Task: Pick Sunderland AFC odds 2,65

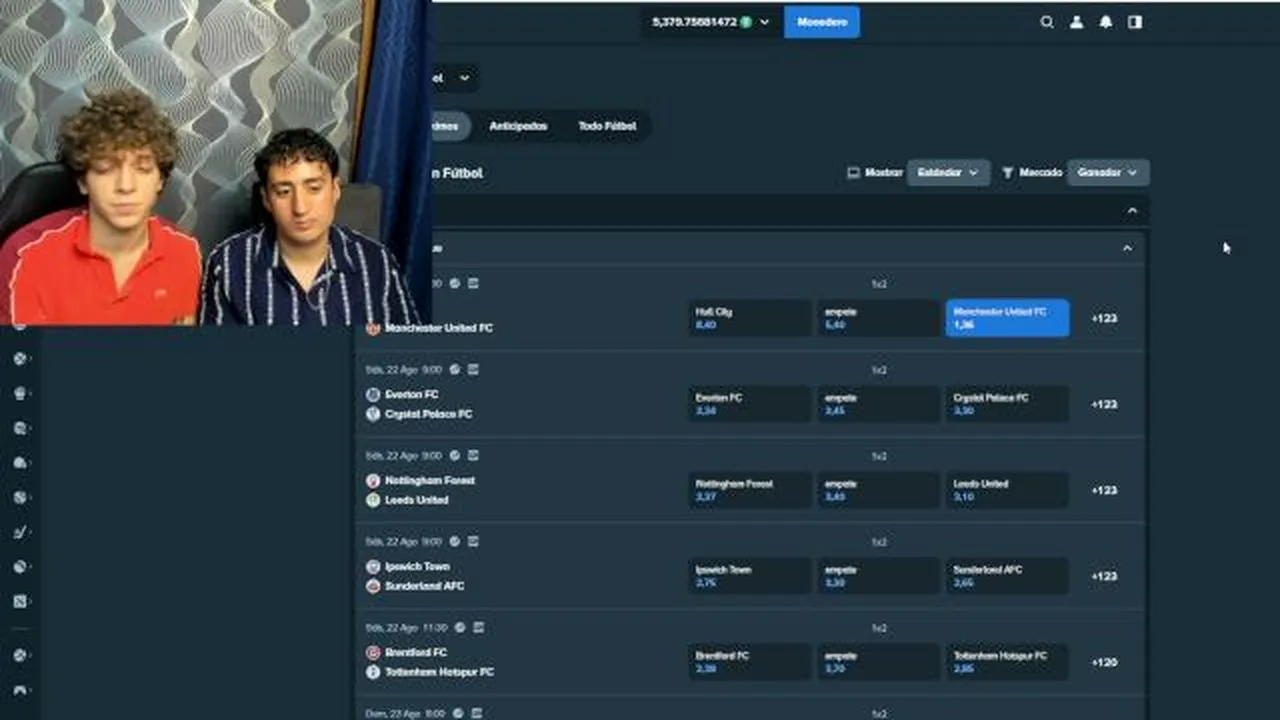Action: [x=1007, y=576]
